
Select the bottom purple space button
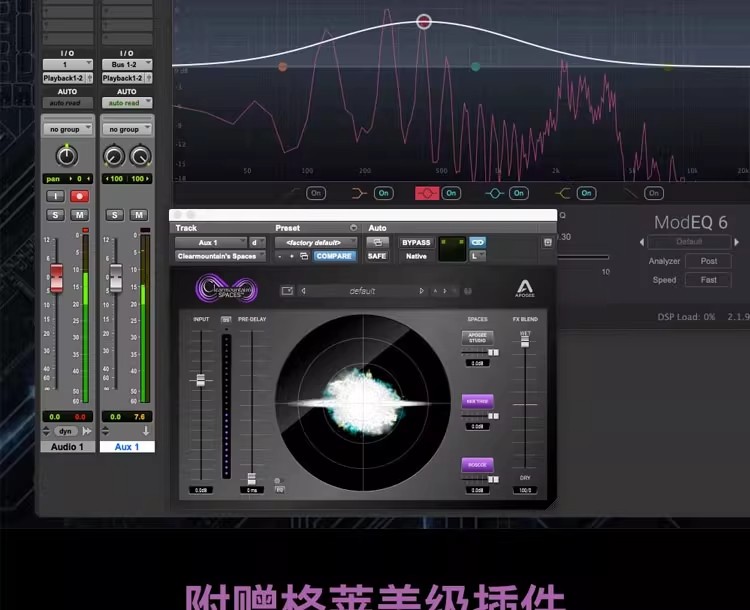click(x=477, y=465)
